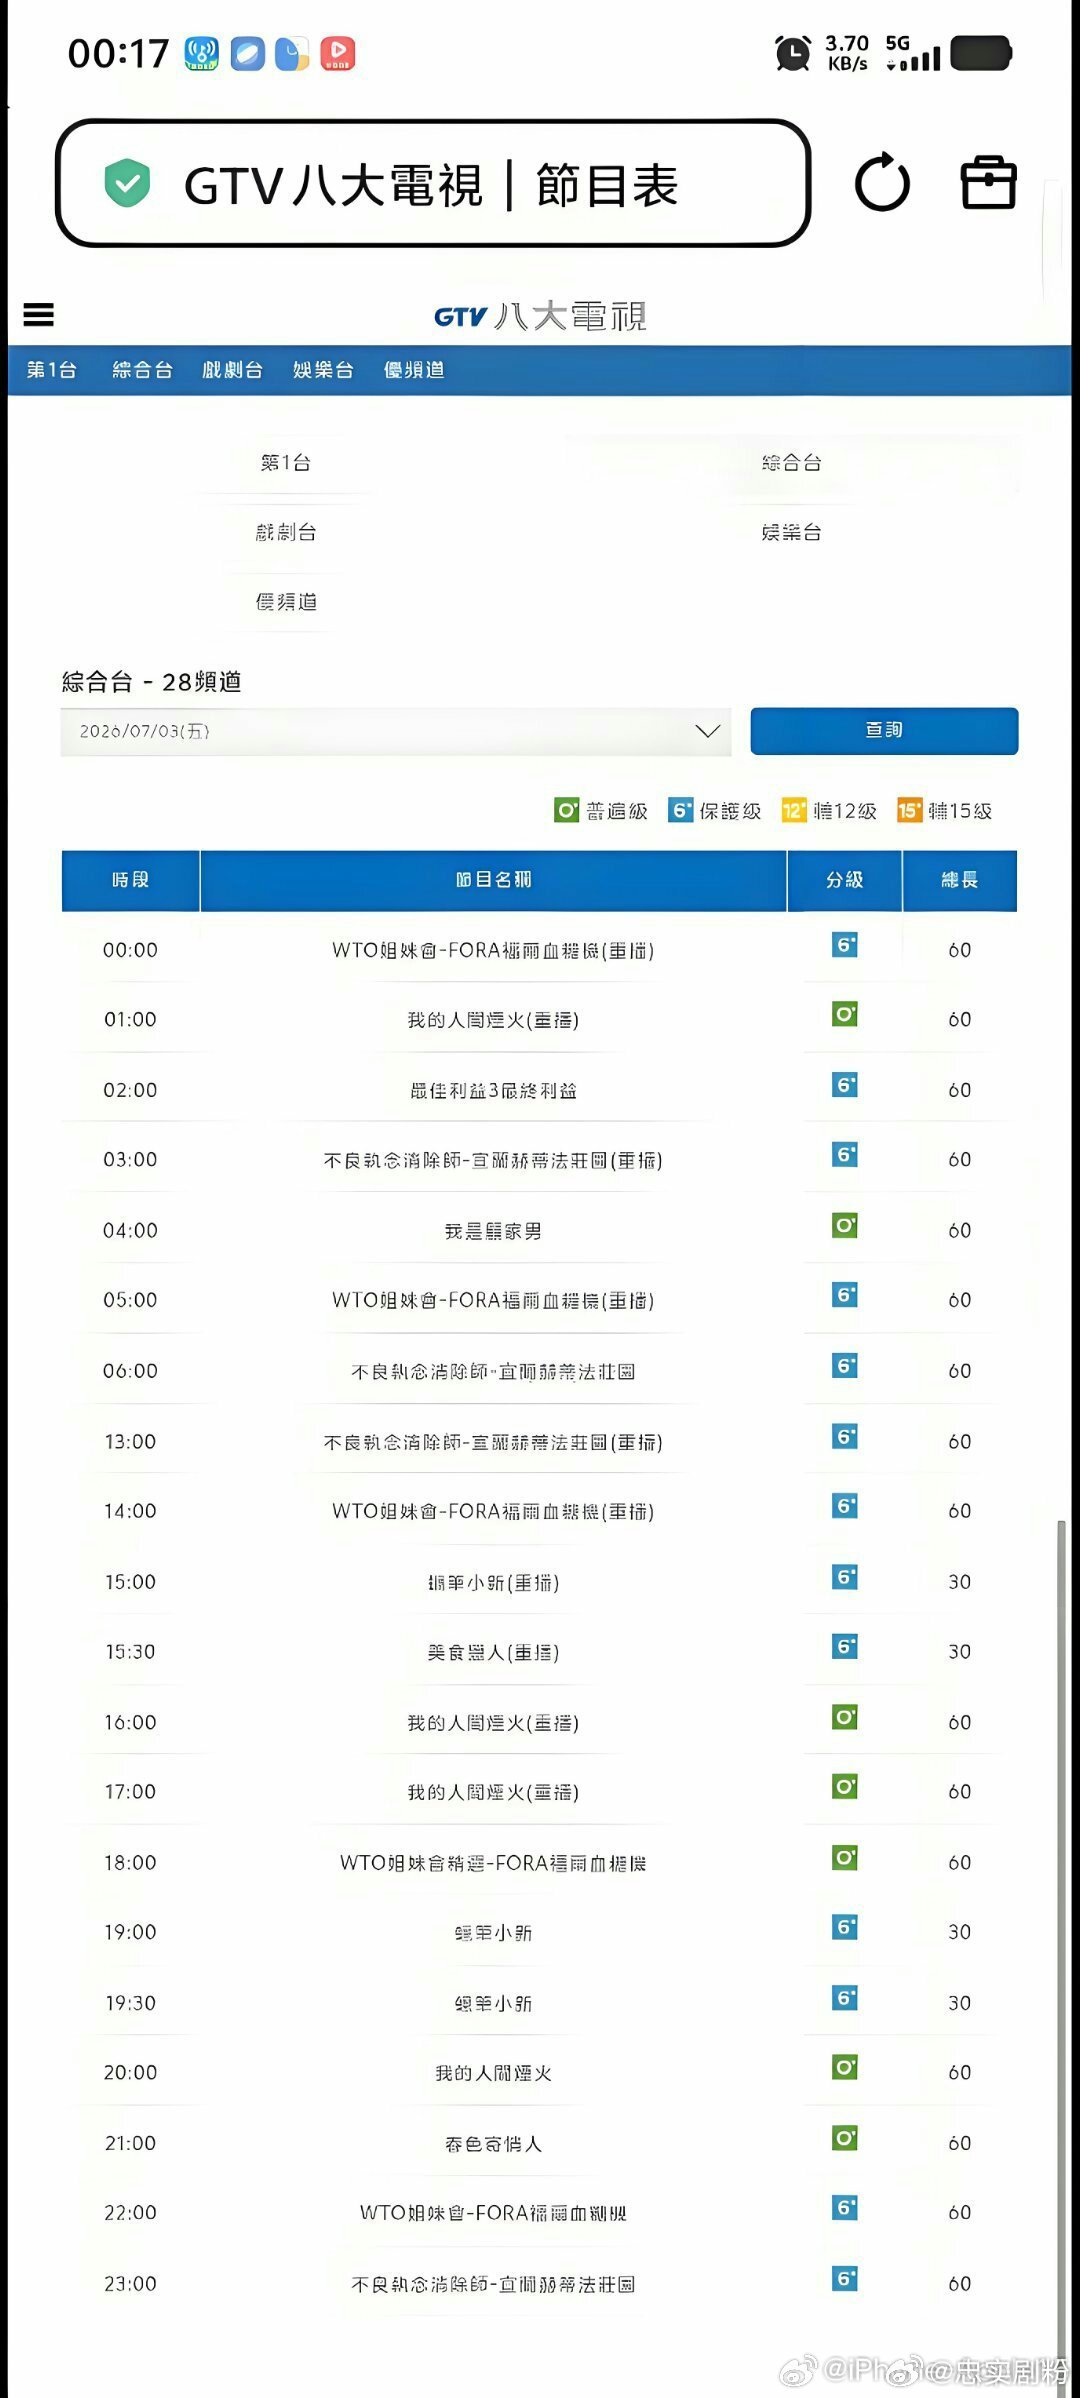Screen dimensions: 1080x2398
Task: Select 第1台 in the blue nav bar
Action: coord(52,370)
